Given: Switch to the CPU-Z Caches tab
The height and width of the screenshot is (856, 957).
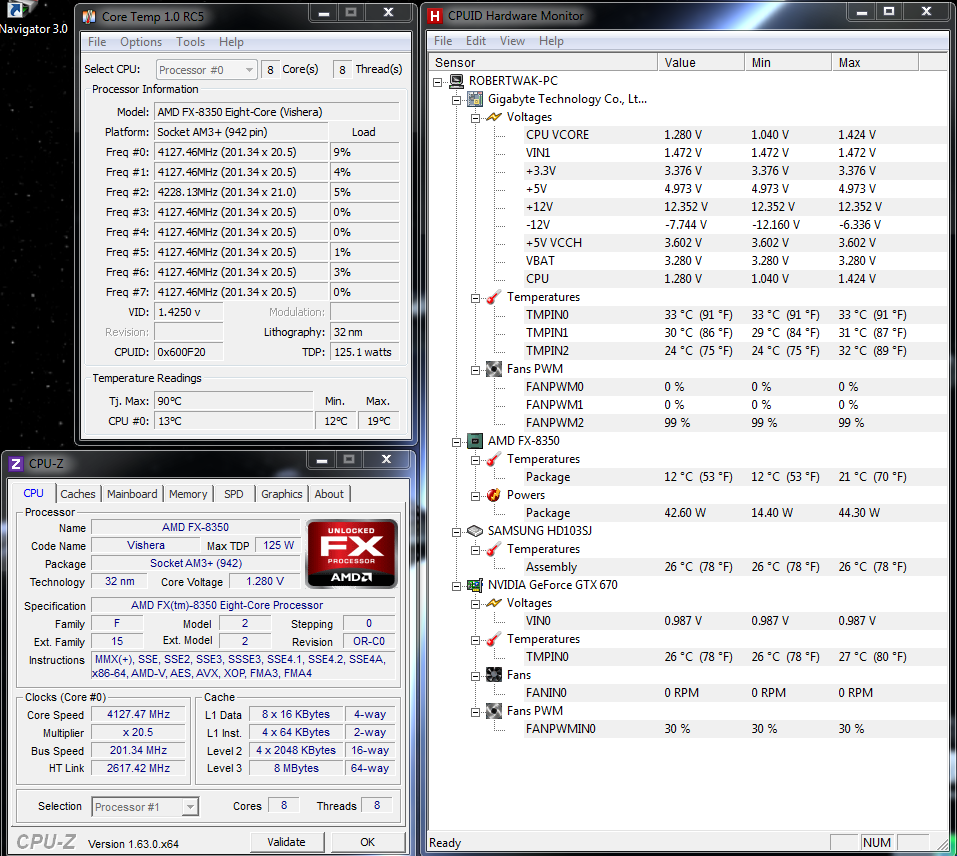Looking at the screenshot, I should [78, 494].
